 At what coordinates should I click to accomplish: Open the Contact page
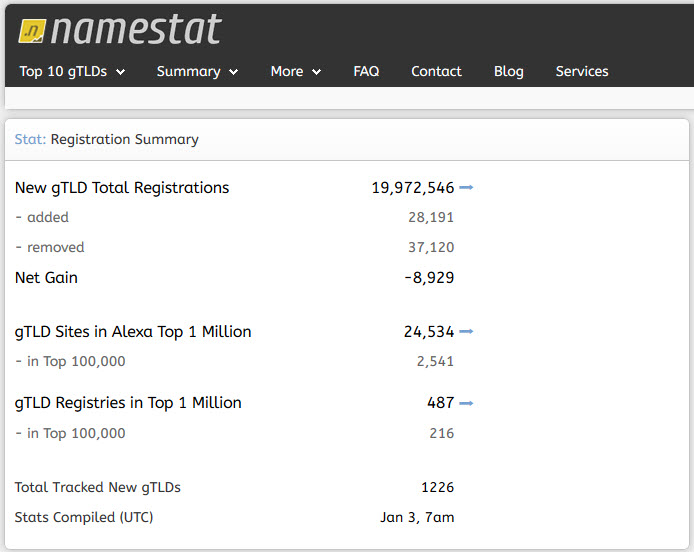[436, 71]
